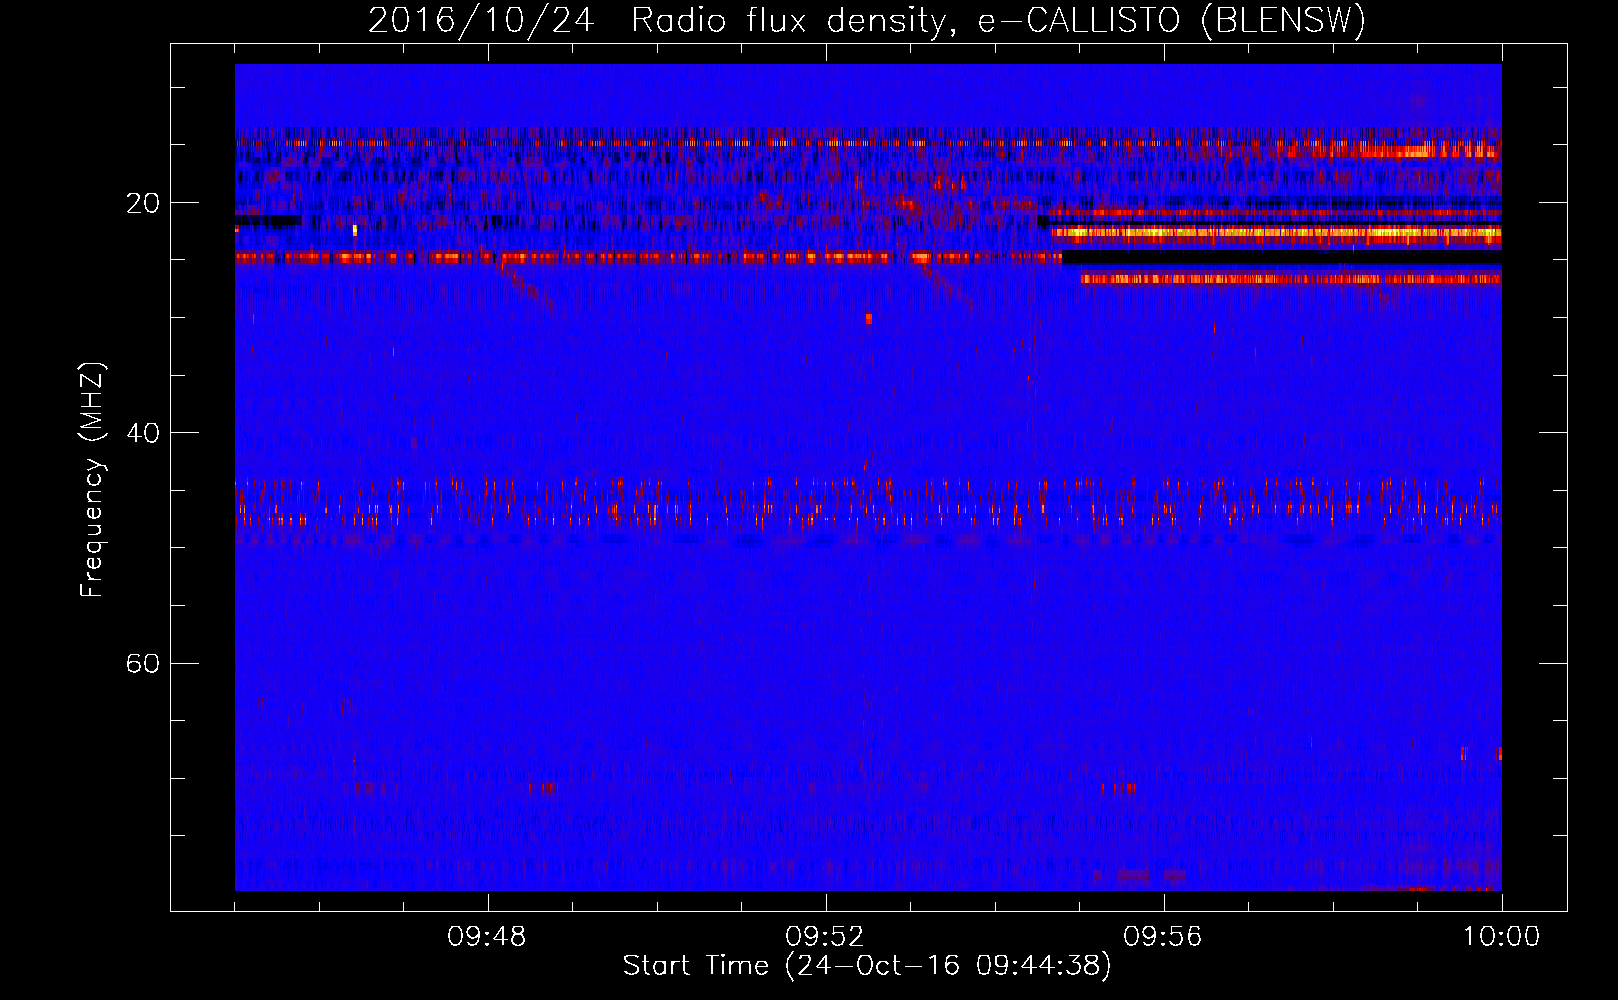Click the 'Frequency (MHZ)' y-axis label
The width and height of the screenshot is (1618, 1000).
[92, 480]
